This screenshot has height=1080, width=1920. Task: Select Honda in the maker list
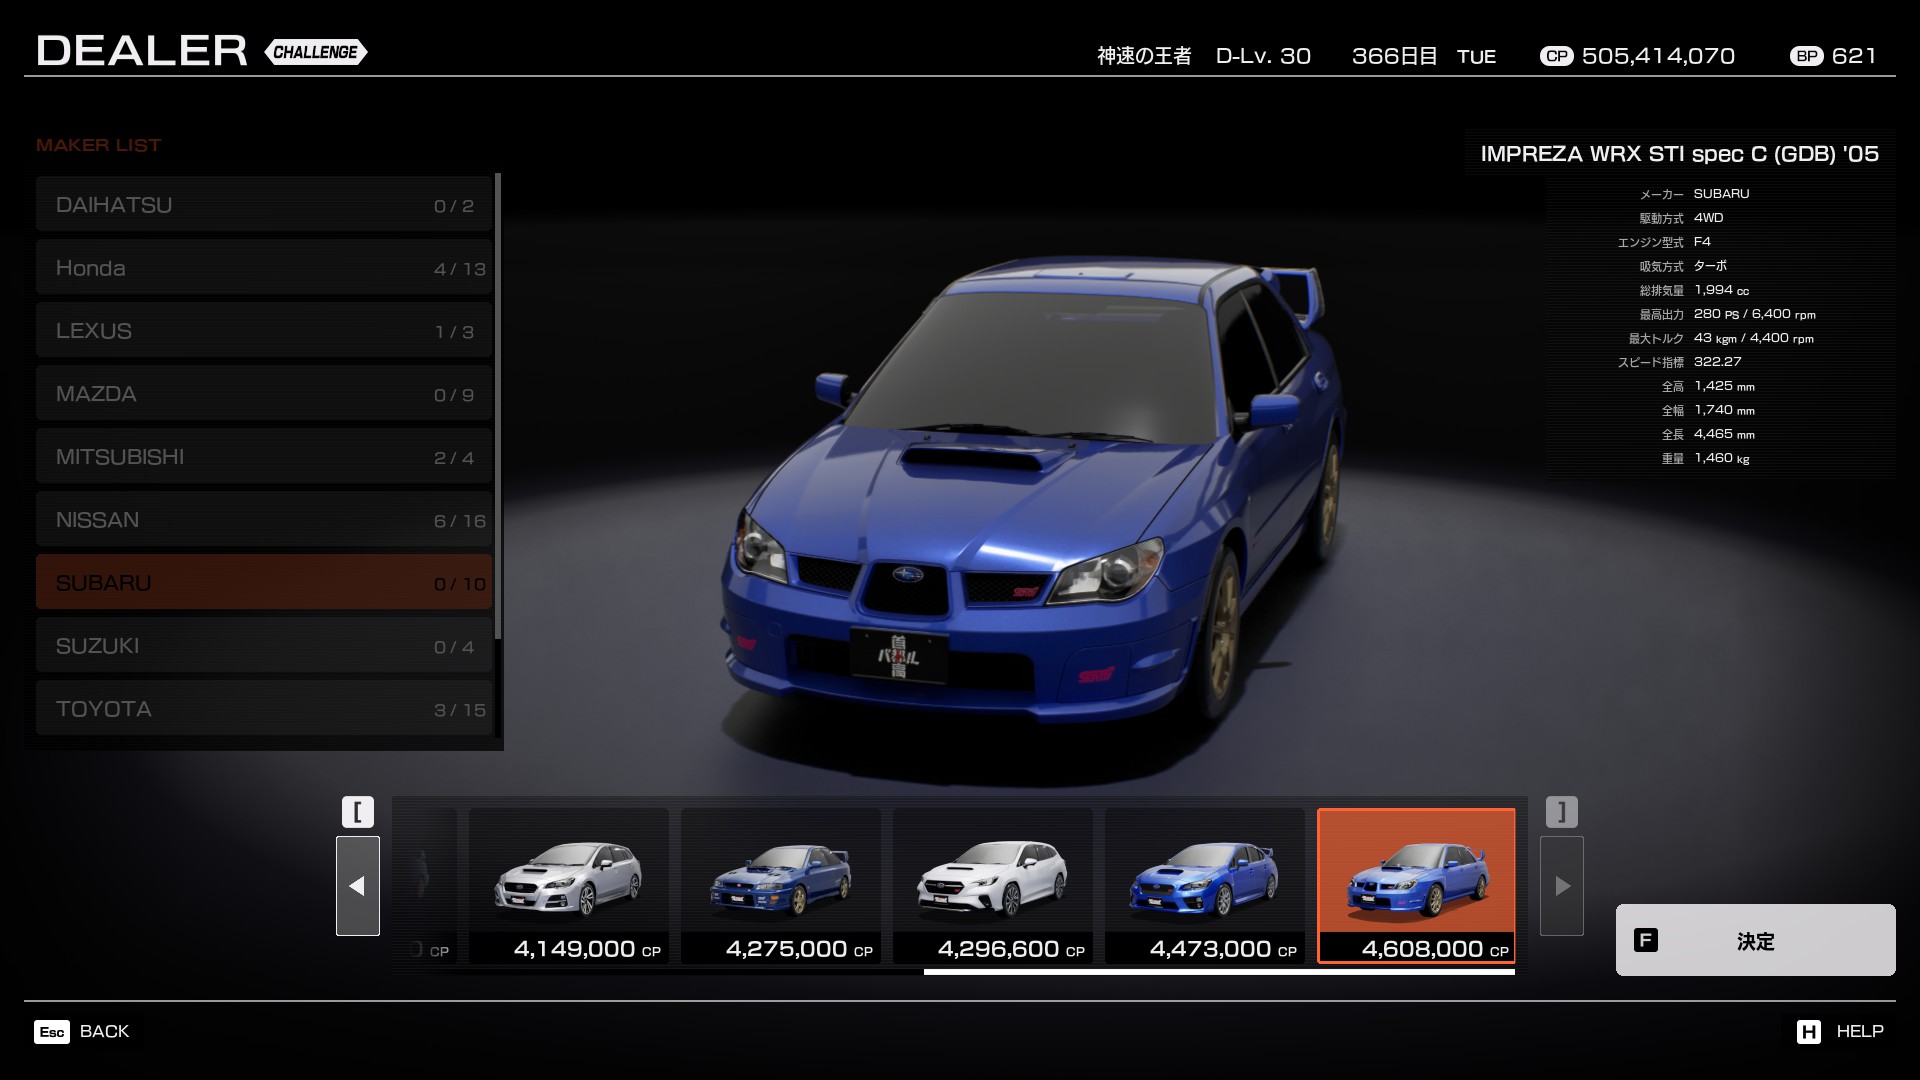(264, 268)
